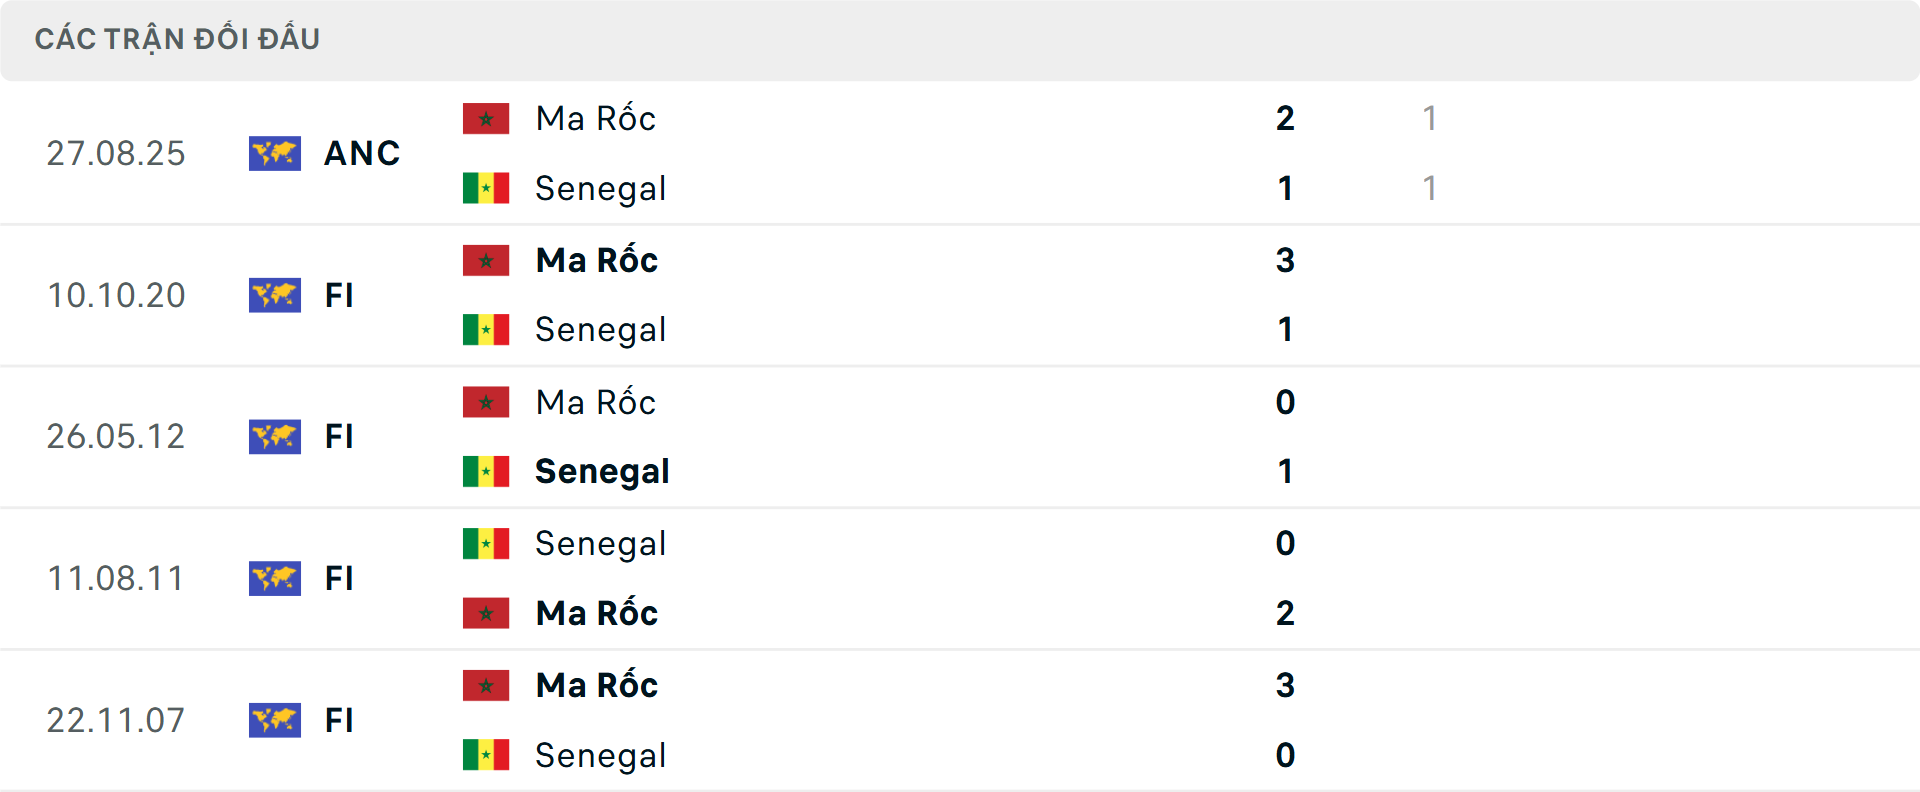Click the Morocco flag in the 27.08.25 match
This screenshot has width=1920, height=792.
(487, 117)
